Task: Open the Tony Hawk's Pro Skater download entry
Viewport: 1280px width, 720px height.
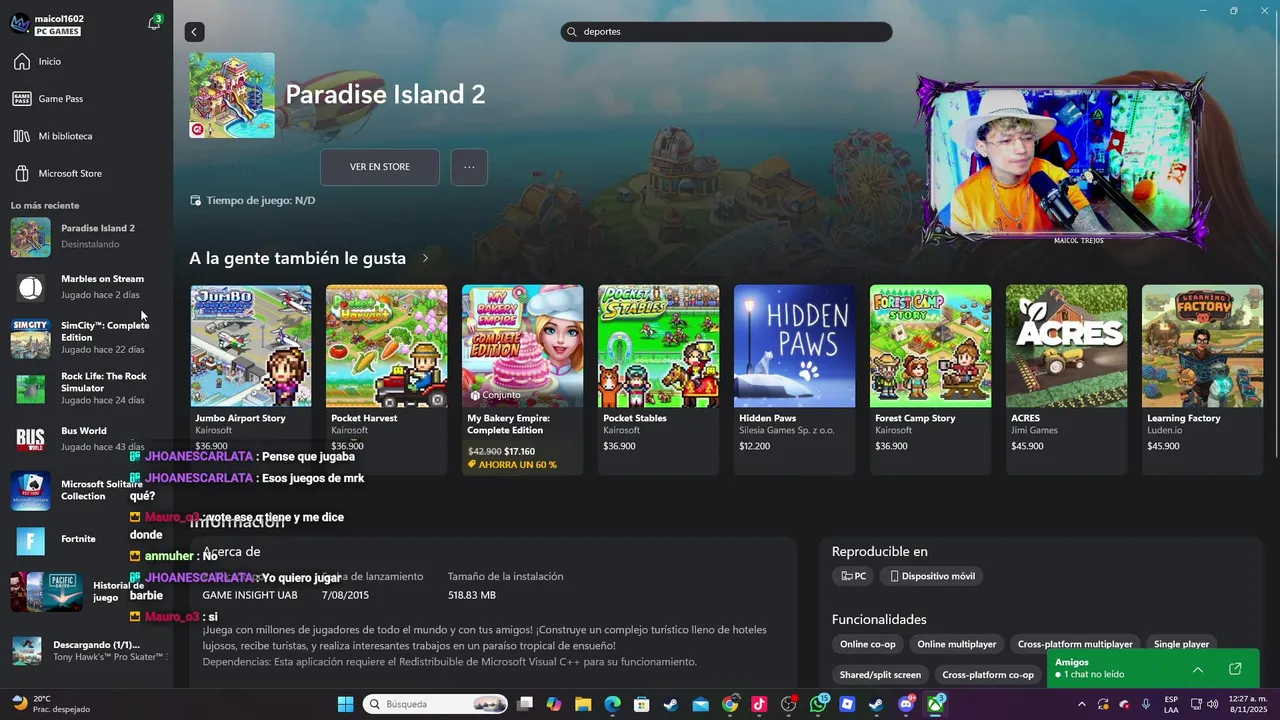Action: click(x=90, y=651)
